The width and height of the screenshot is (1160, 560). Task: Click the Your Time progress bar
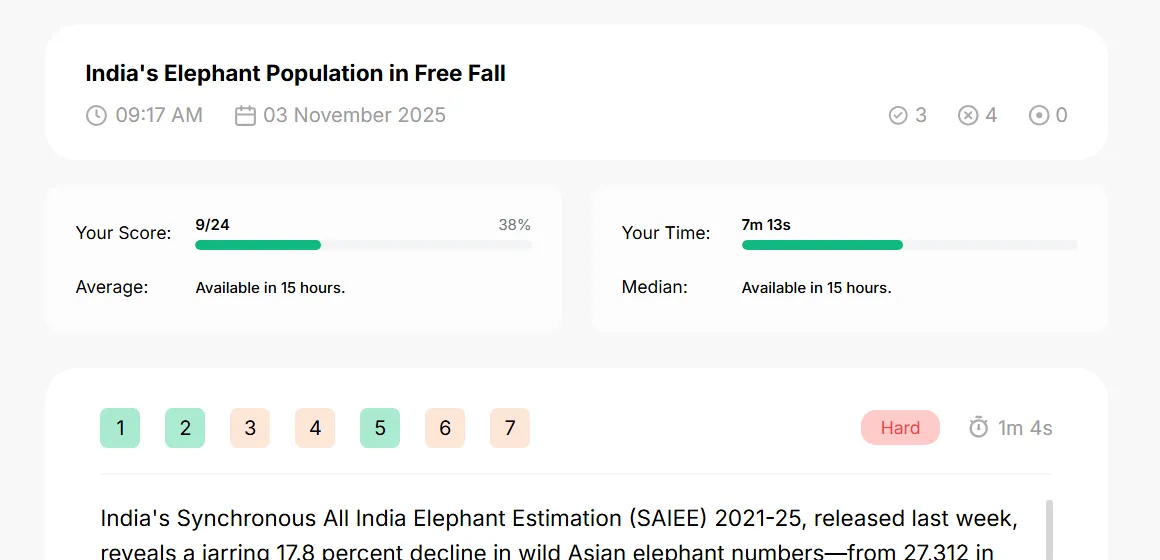(x=909, y=245)
